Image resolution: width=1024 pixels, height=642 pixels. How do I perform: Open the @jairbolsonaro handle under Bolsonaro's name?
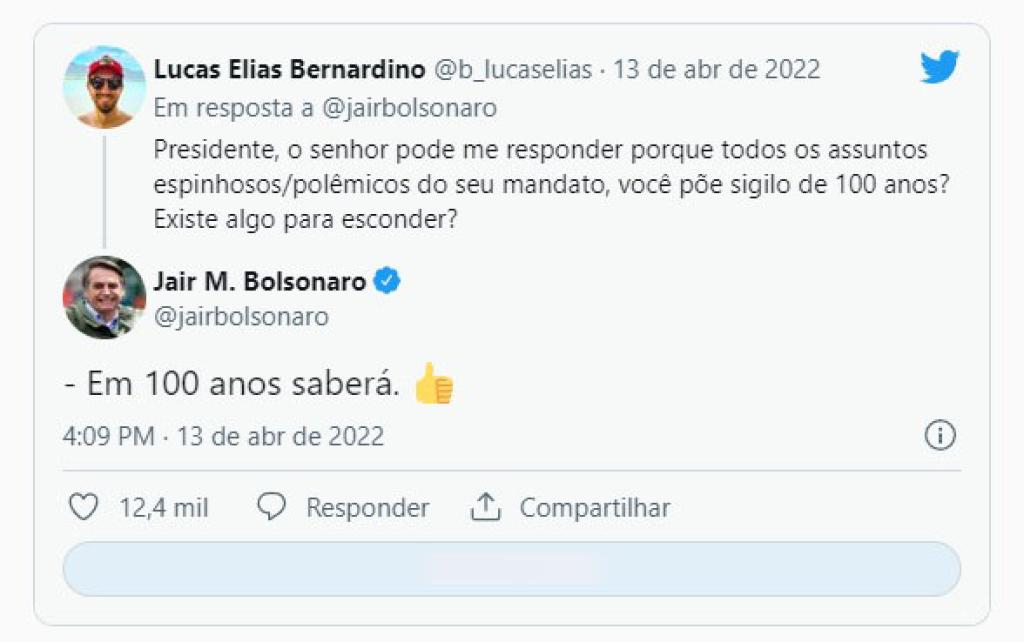tap(241, 317)
